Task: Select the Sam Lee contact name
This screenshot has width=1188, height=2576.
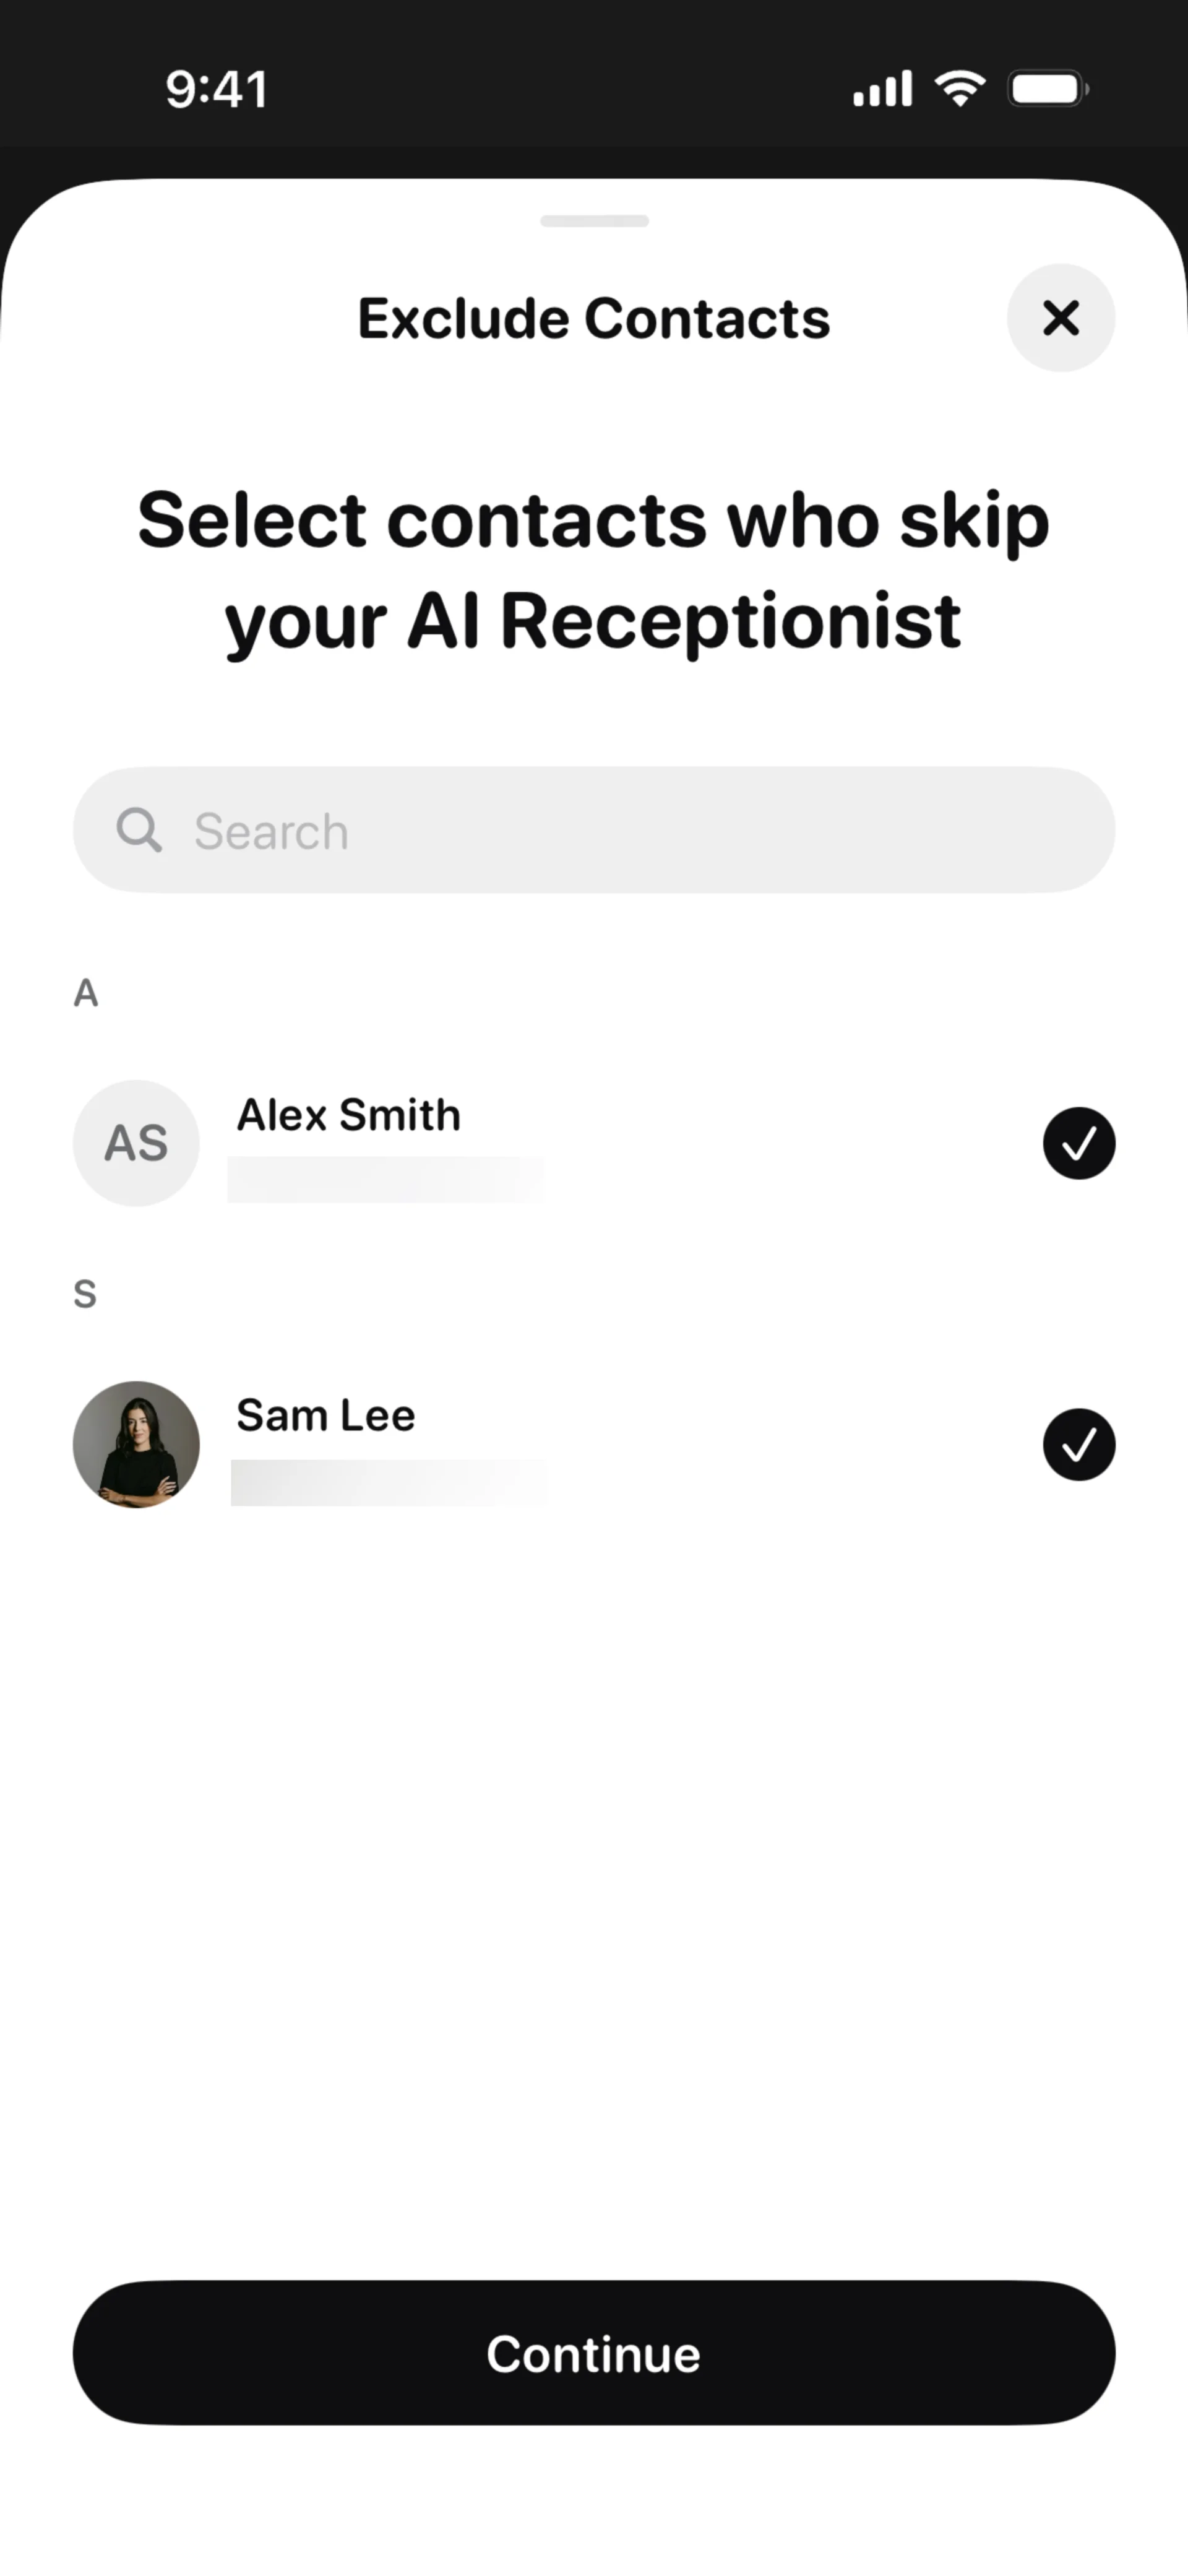Action: coord(325,1415)
